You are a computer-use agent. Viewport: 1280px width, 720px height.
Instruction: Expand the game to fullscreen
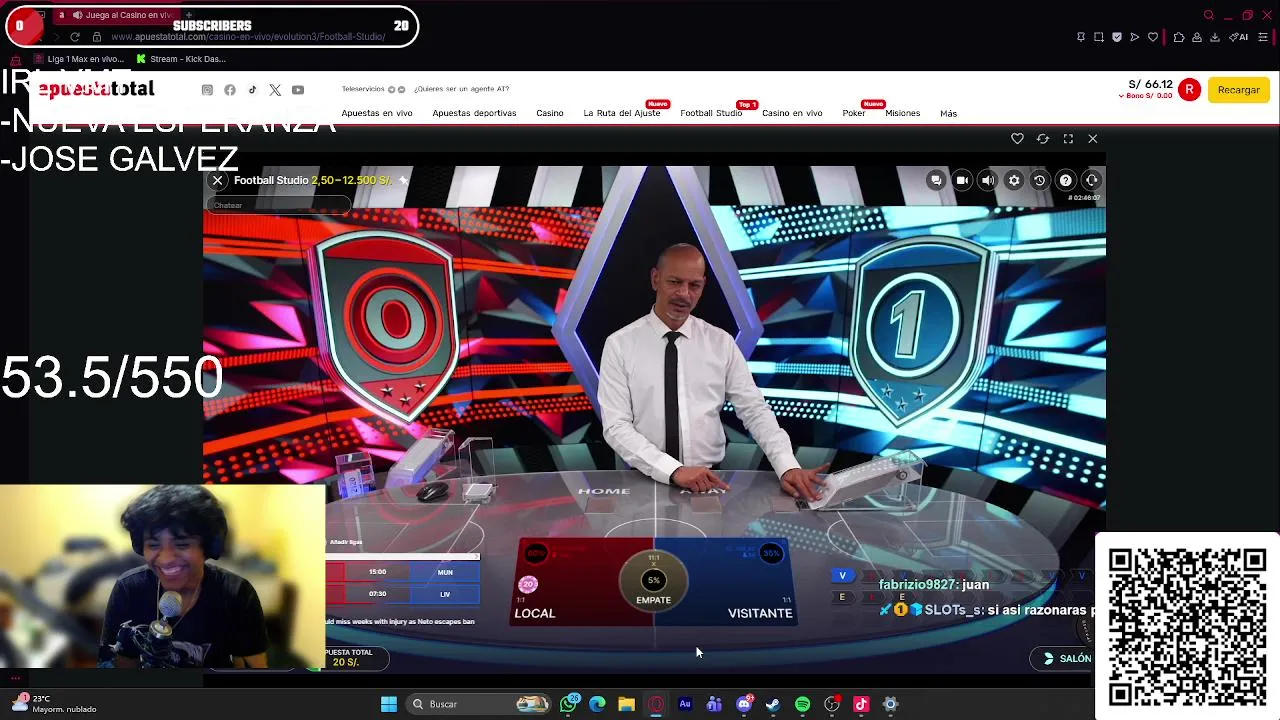tap(1068, 139)
